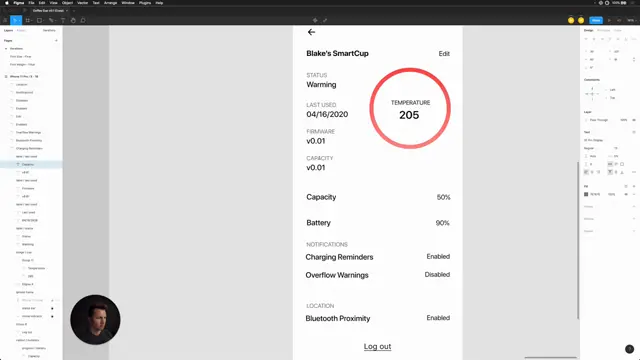Select the Comment tool

point(83,20)
